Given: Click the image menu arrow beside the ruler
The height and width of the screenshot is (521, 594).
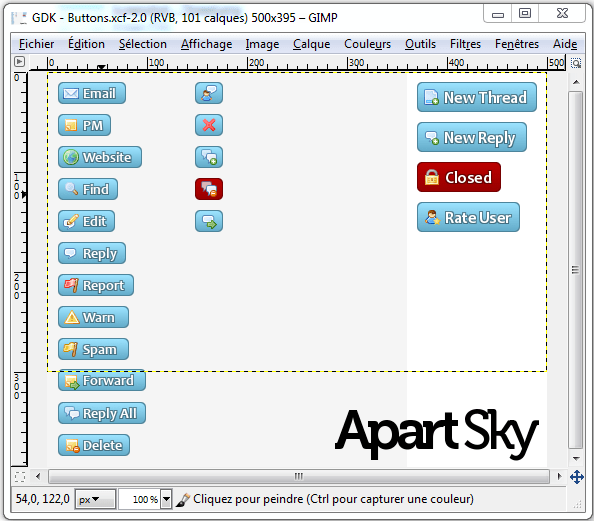Looking at the screenshot, I should [x=19, y=61].
